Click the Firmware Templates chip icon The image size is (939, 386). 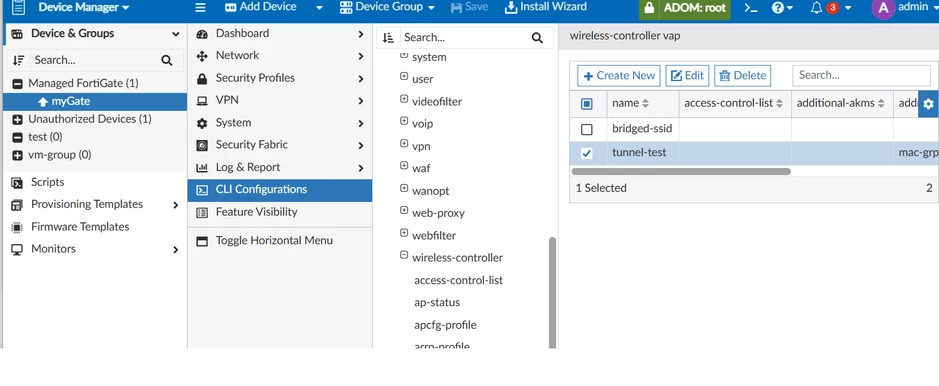[17, 227]
